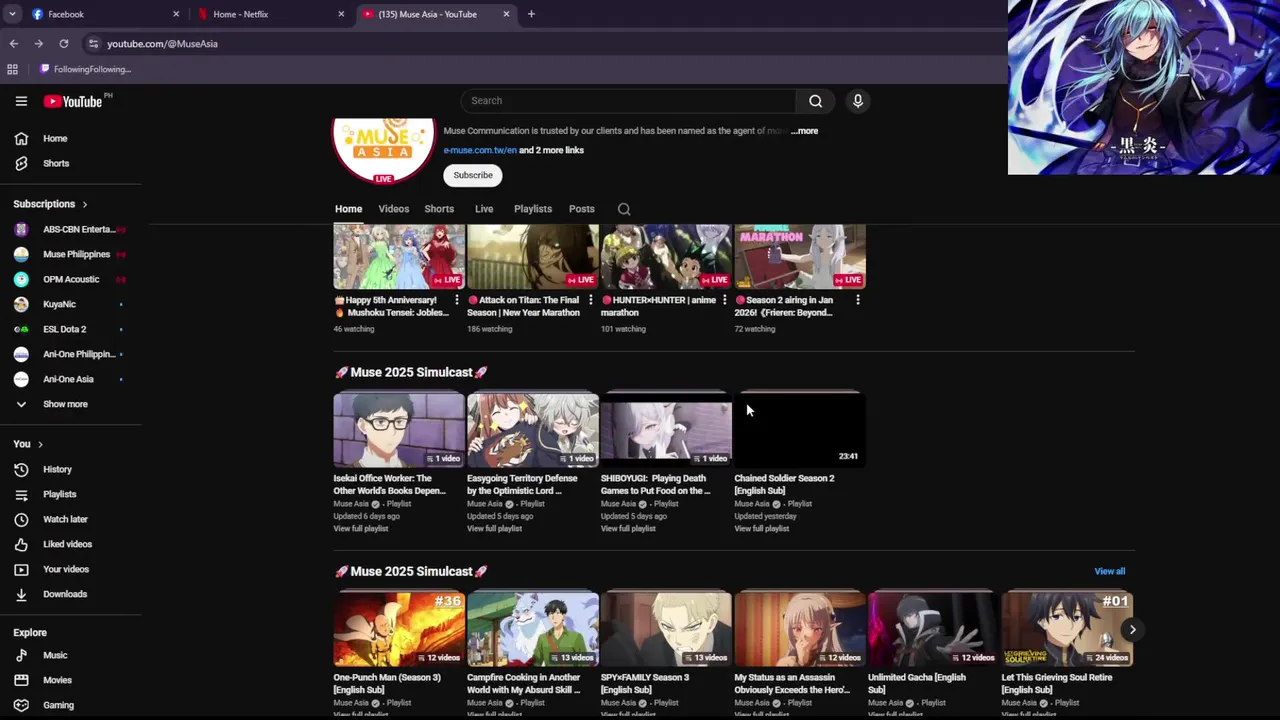This screenshot has height=720, width=1280.
Task: Open a new browser tab
Action: (x=531, y=14)
